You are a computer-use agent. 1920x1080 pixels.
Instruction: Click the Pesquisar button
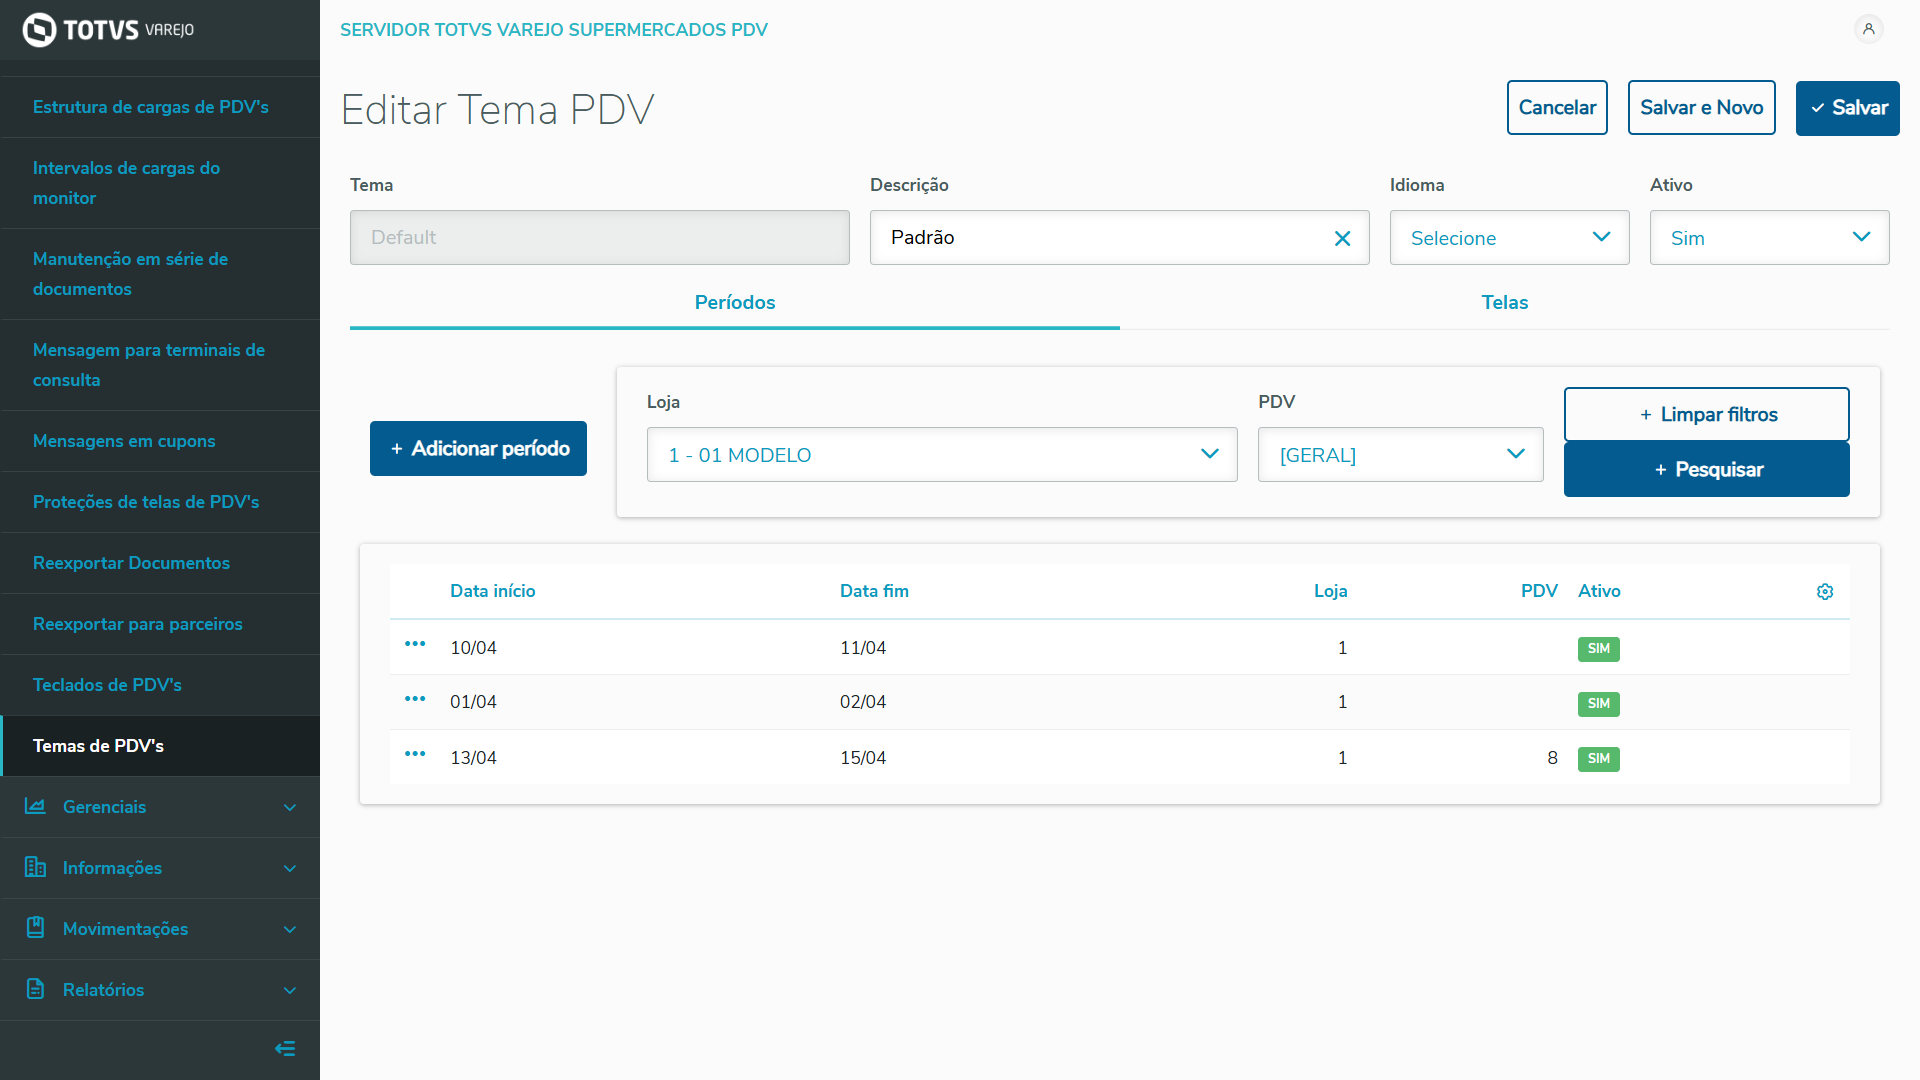(x=1706, y=469)
